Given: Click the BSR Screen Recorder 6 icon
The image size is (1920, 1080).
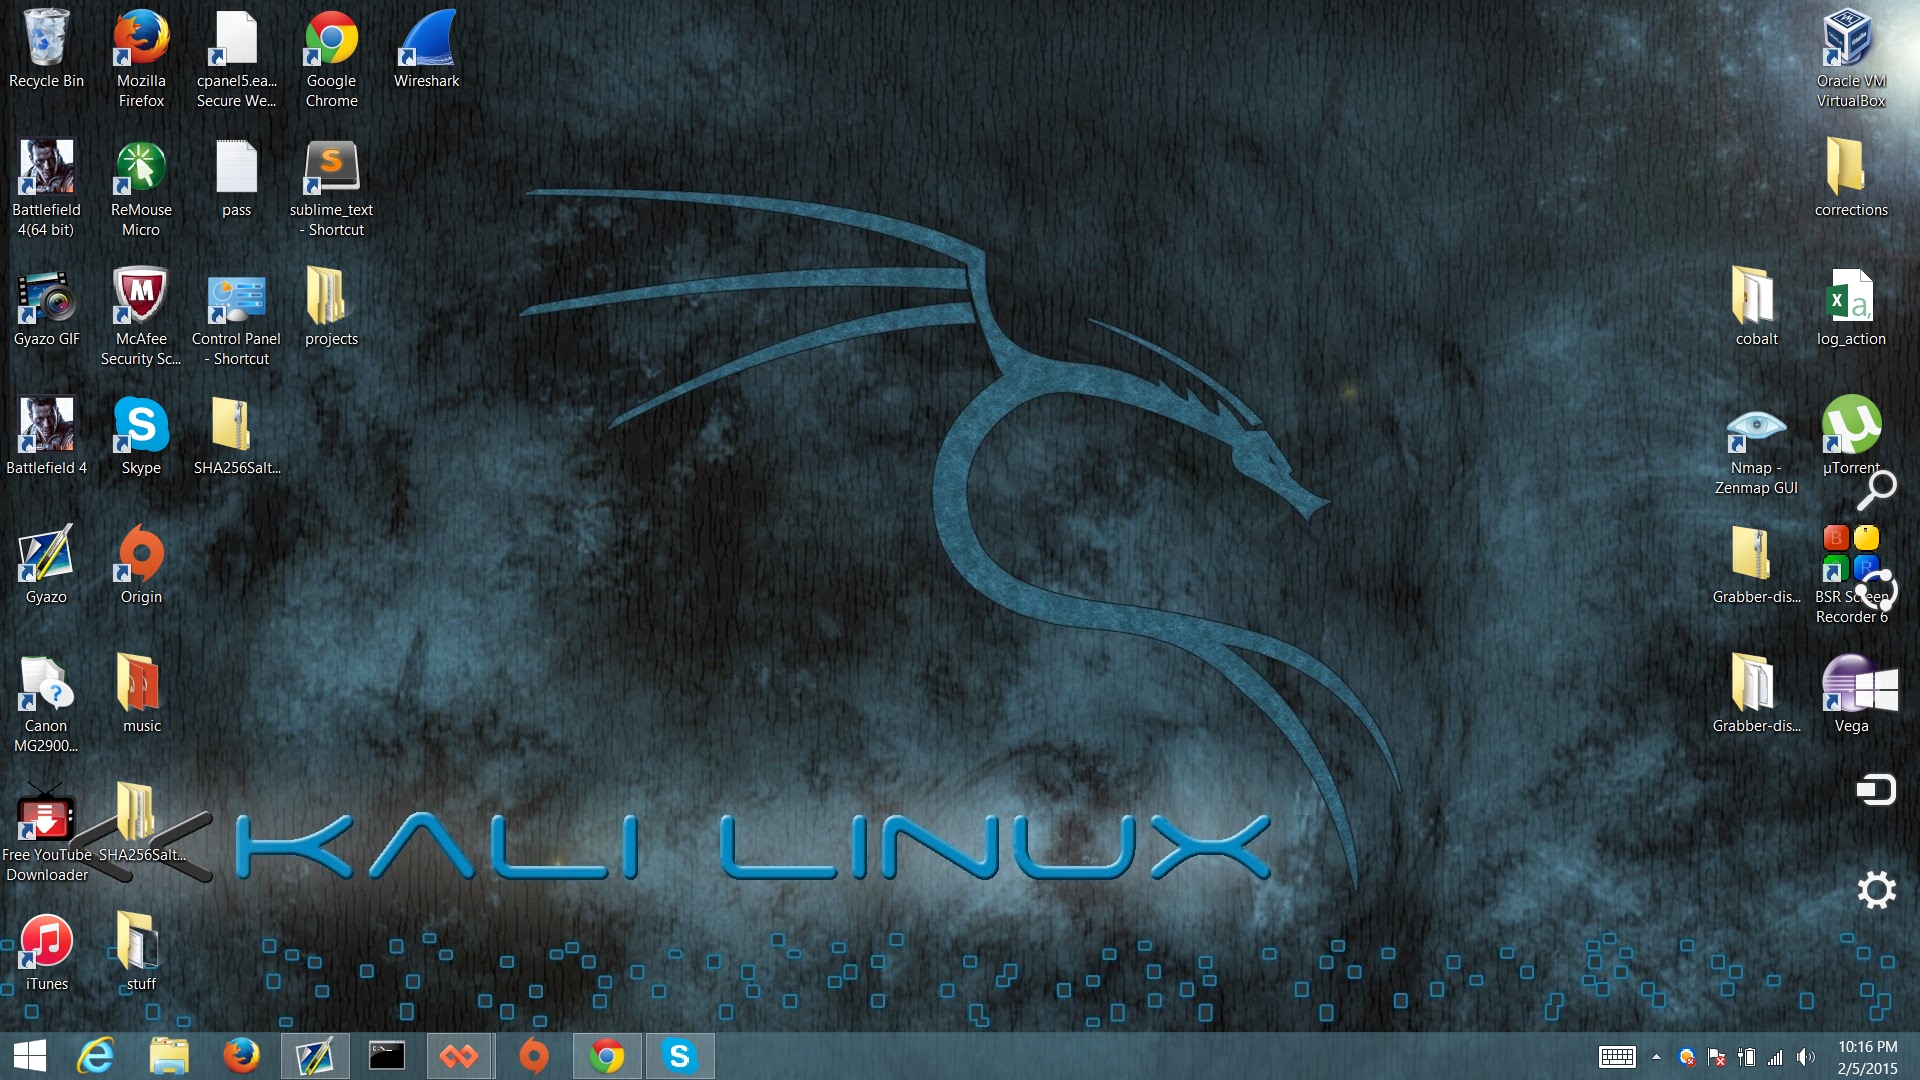Looking at the screenshot, I should 1851,574.
